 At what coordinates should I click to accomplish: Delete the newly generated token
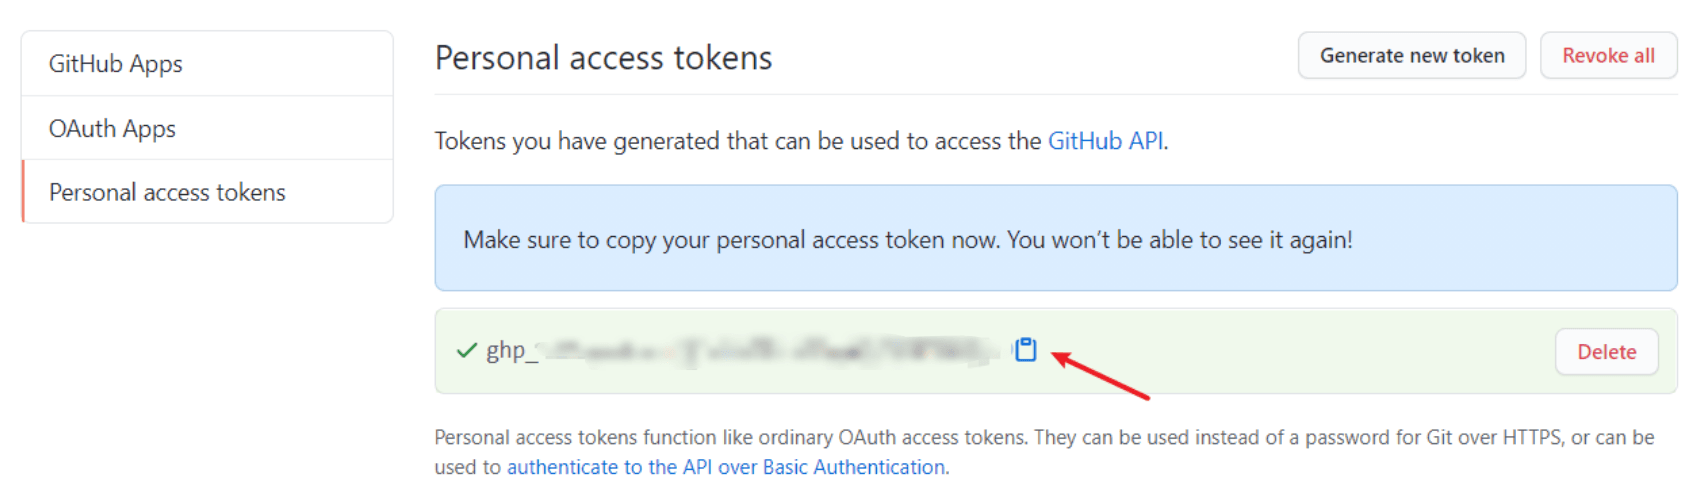tap(1606, 352)
